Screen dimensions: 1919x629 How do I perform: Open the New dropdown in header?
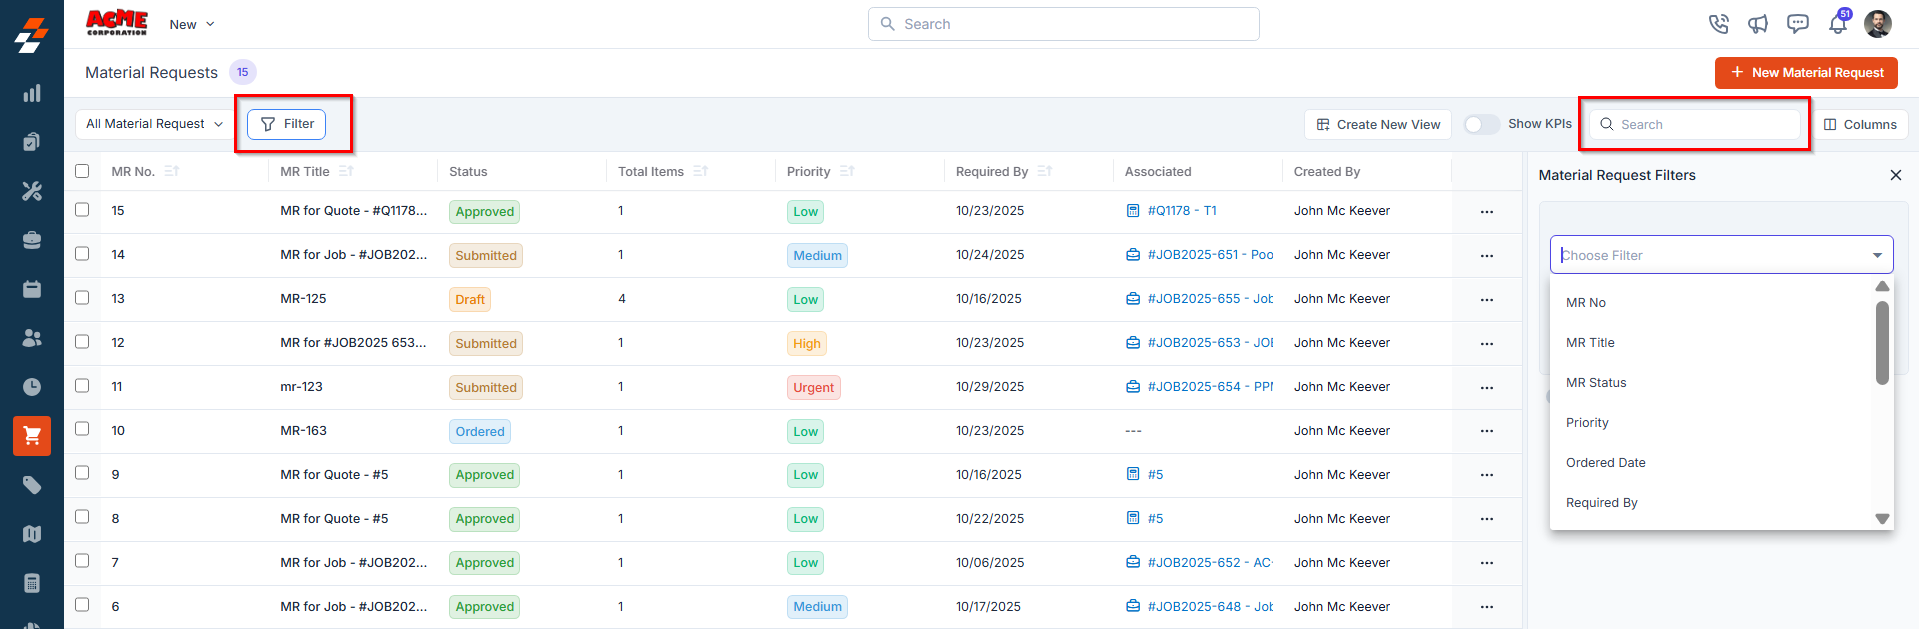(192, 24)
